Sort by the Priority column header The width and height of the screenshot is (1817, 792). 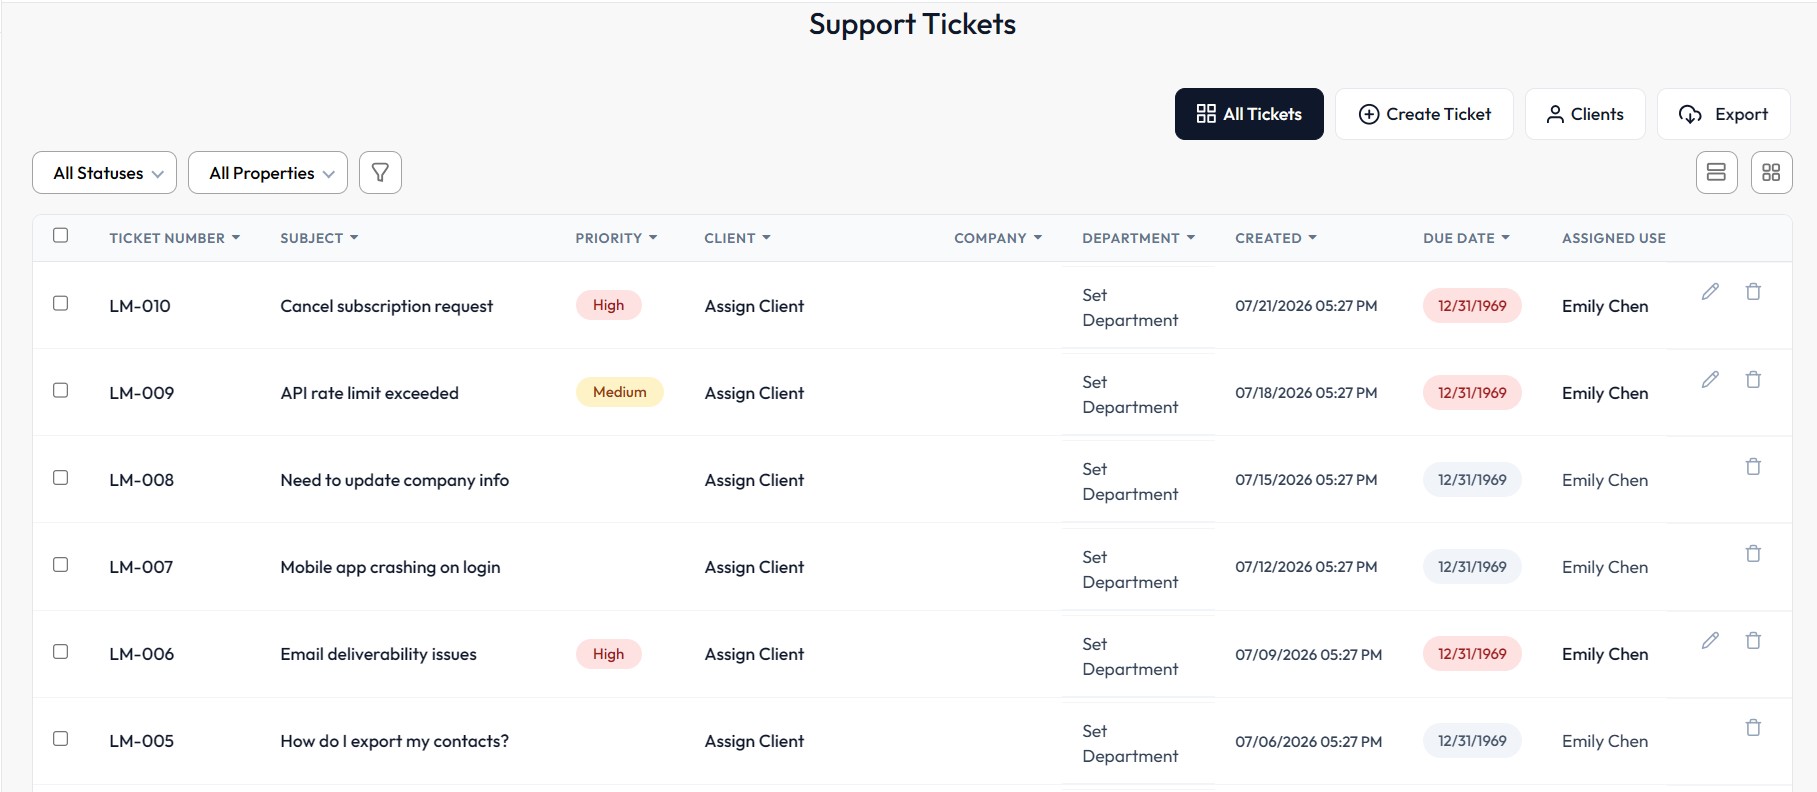[x=616, y=238]
